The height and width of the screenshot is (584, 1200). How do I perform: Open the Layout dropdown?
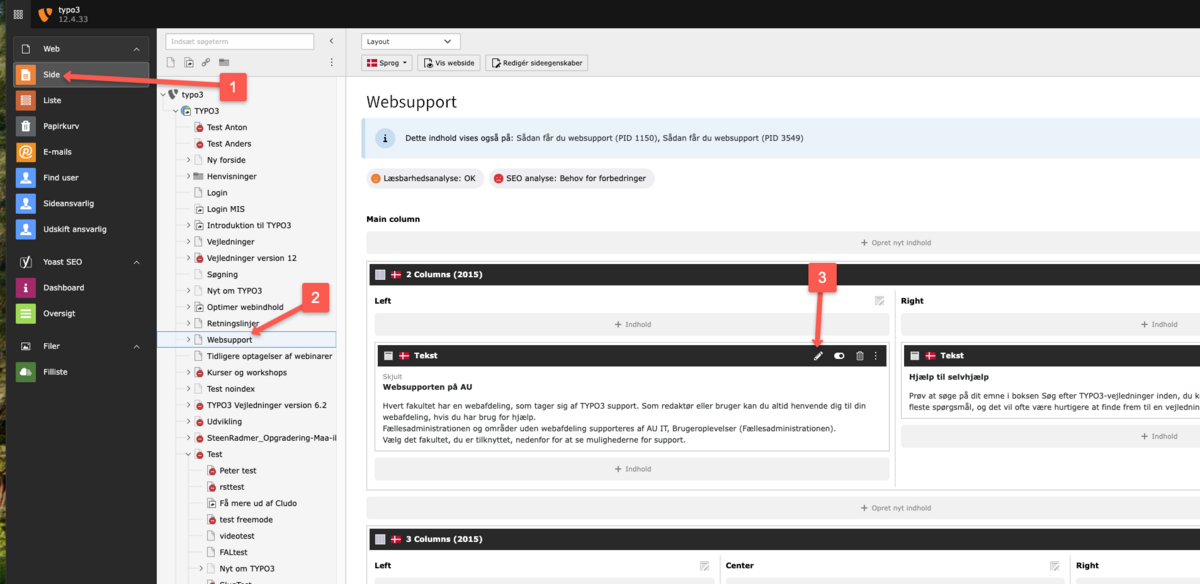[410, 41]
